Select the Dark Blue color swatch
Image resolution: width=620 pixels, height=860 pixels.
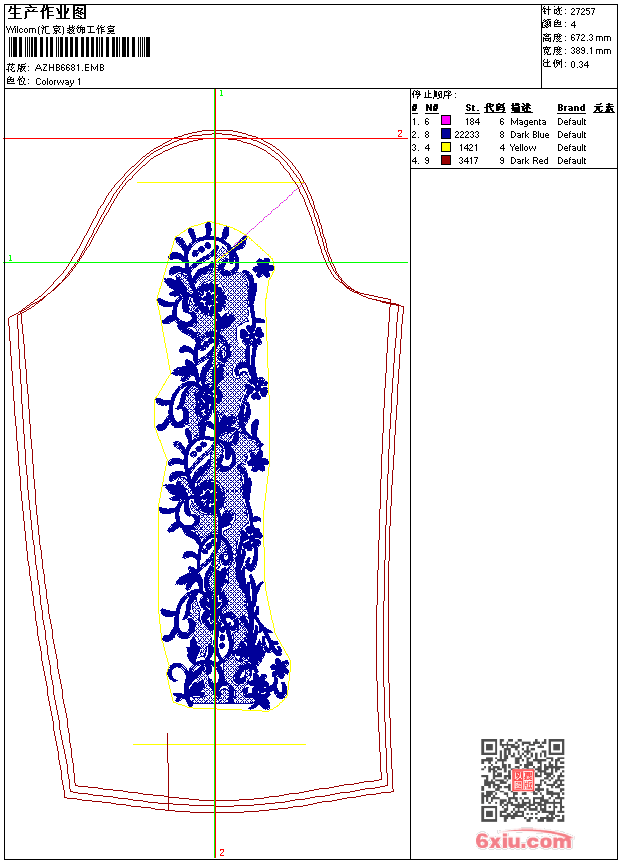tap(446, 134)
